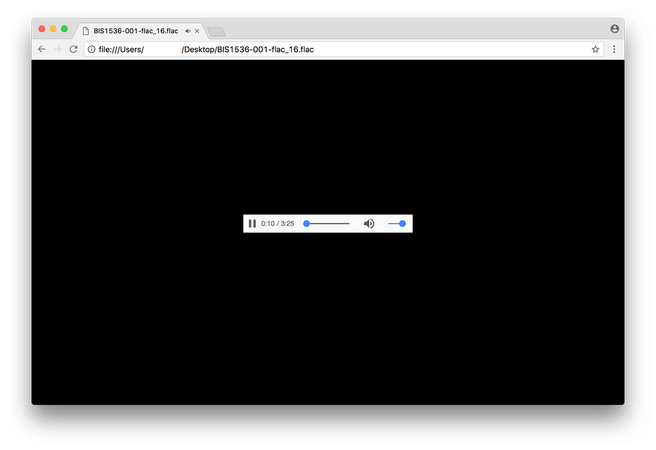The height and width of the screenshot is (450, 656).
Task: Open a new tab
Action: (x=216, y=32)
